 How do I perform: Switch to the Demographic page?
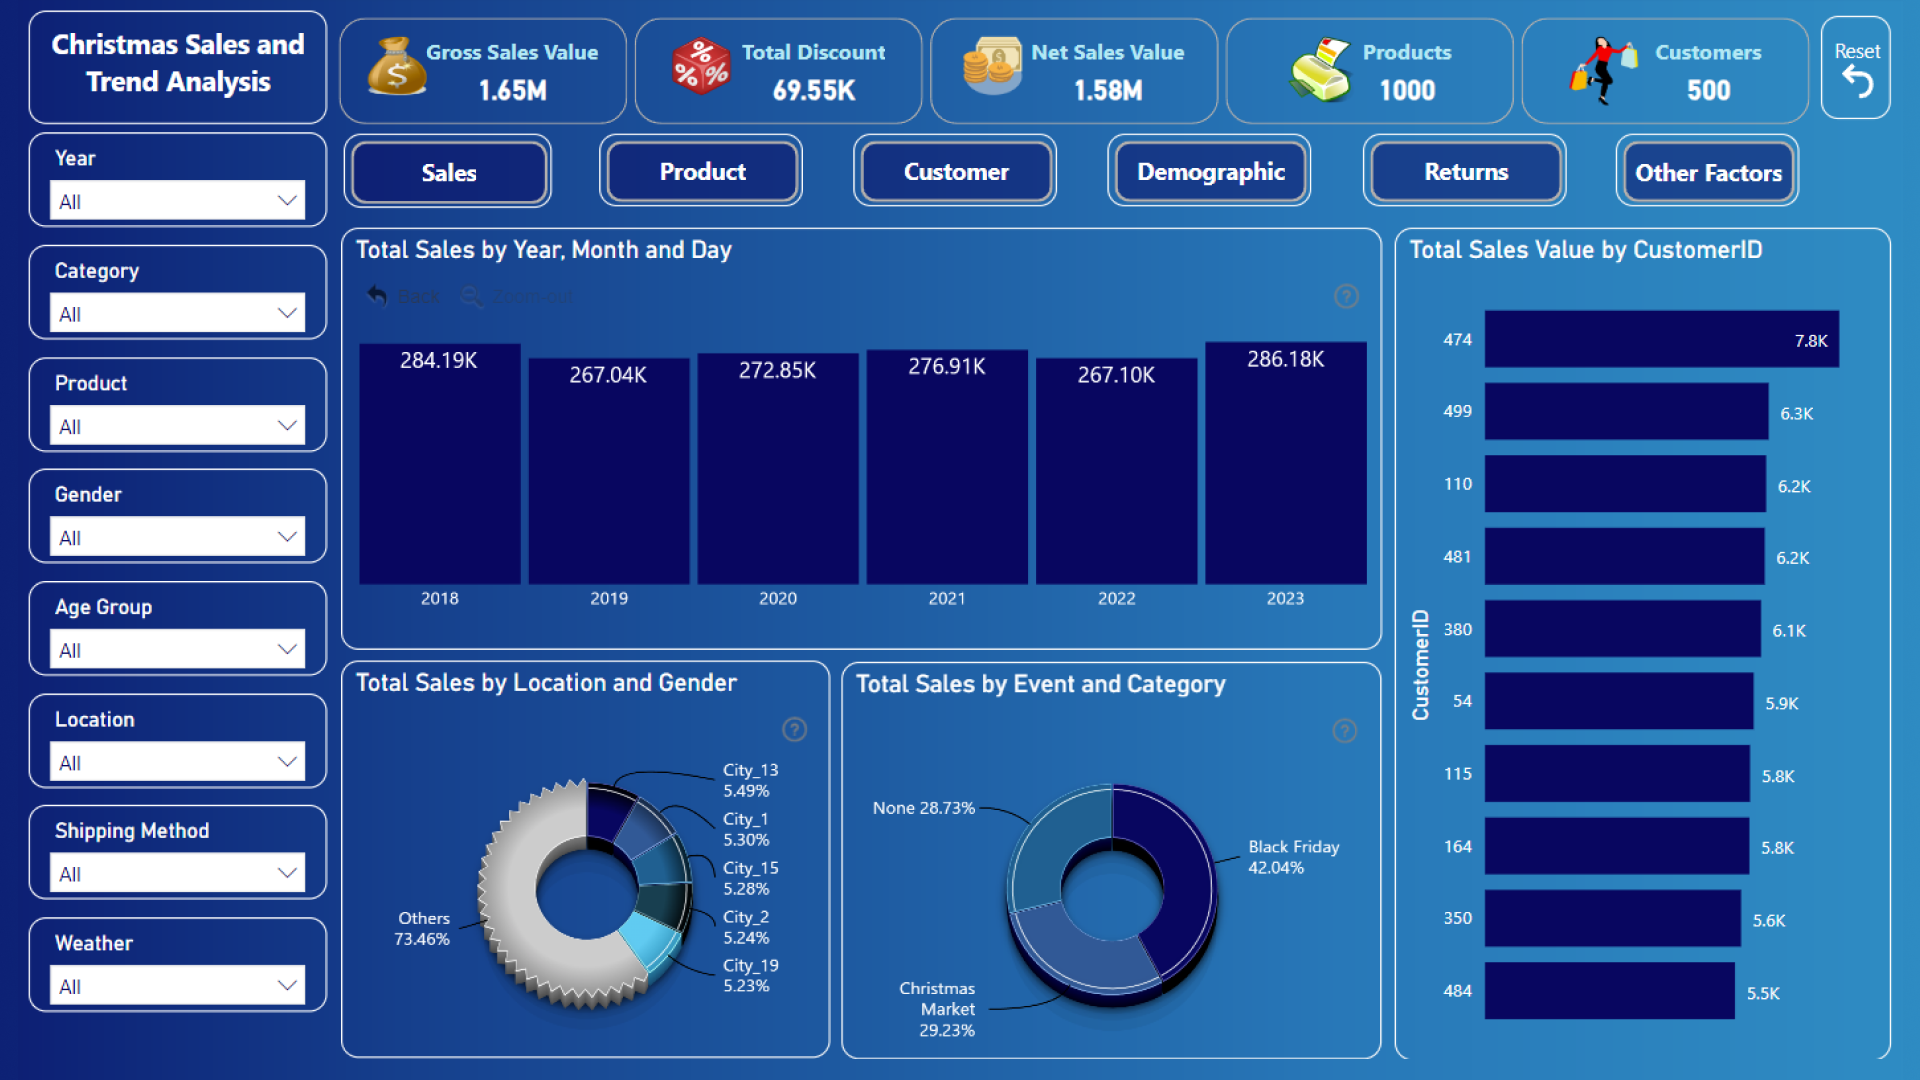(1210, 171)
